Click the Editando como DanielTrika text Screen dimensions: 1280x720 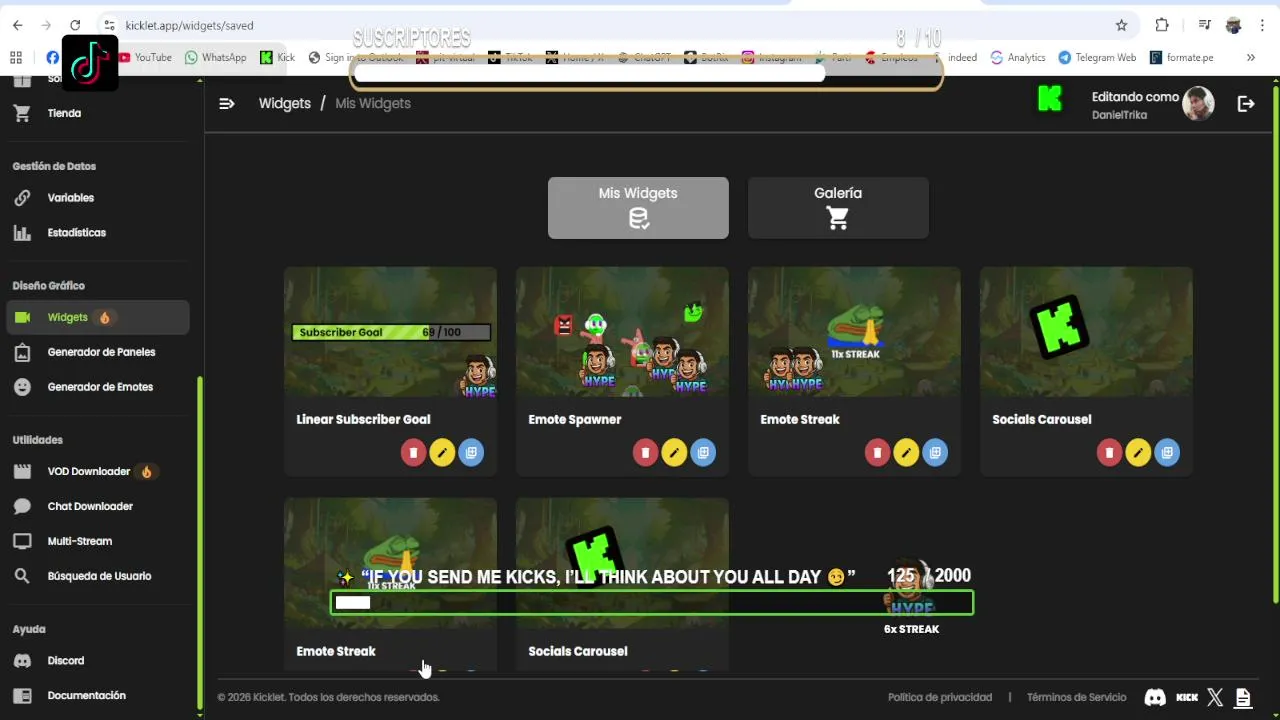pyautogui.click(x=1135, y=105)
